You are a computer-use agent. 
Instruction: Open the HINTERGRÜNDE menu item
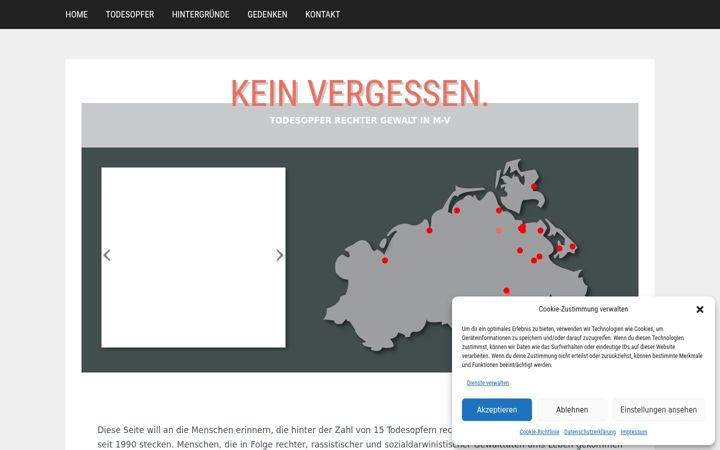point(201,15)
